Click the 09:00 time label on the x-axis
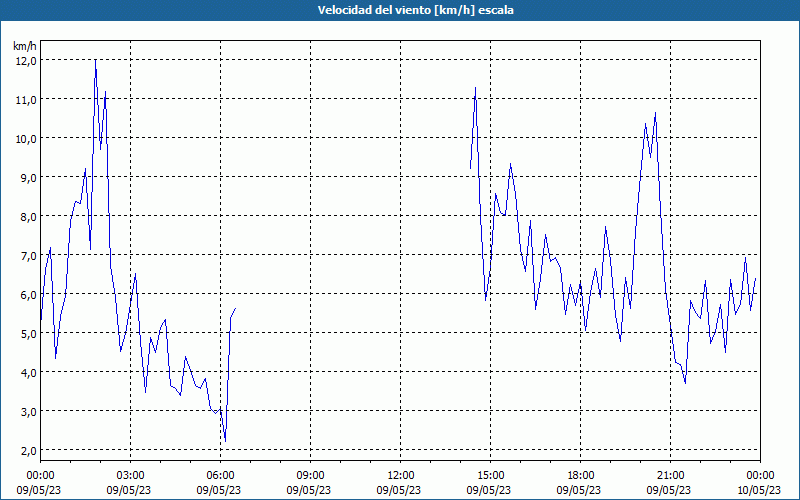 point(310,476)
